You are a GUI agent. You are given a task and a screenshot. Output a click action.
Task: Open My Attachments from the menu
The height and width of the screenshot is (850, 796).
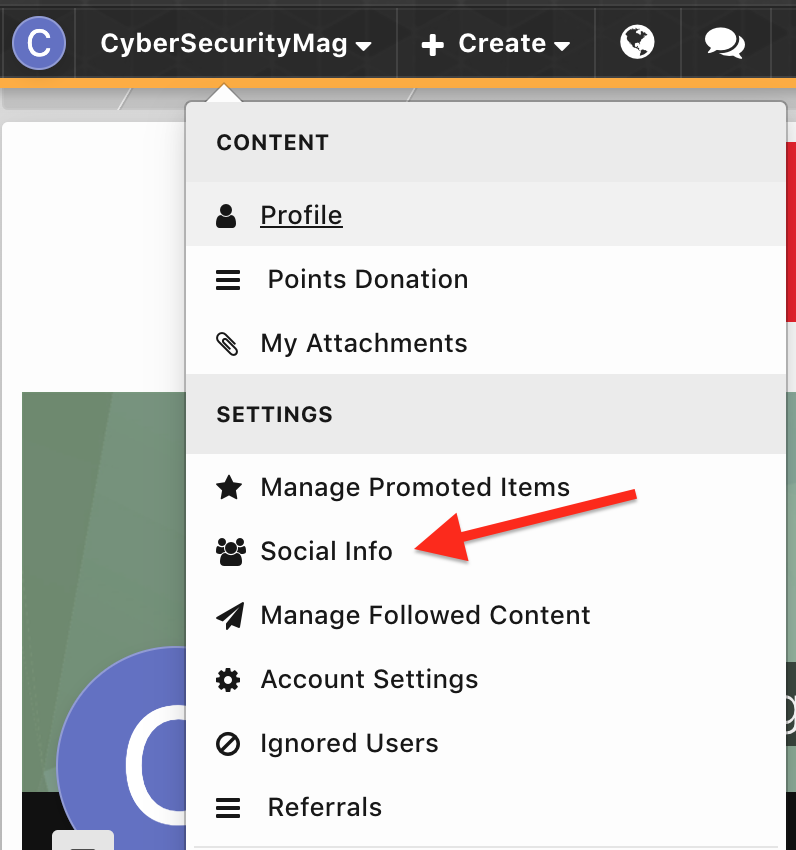[363, 344]
